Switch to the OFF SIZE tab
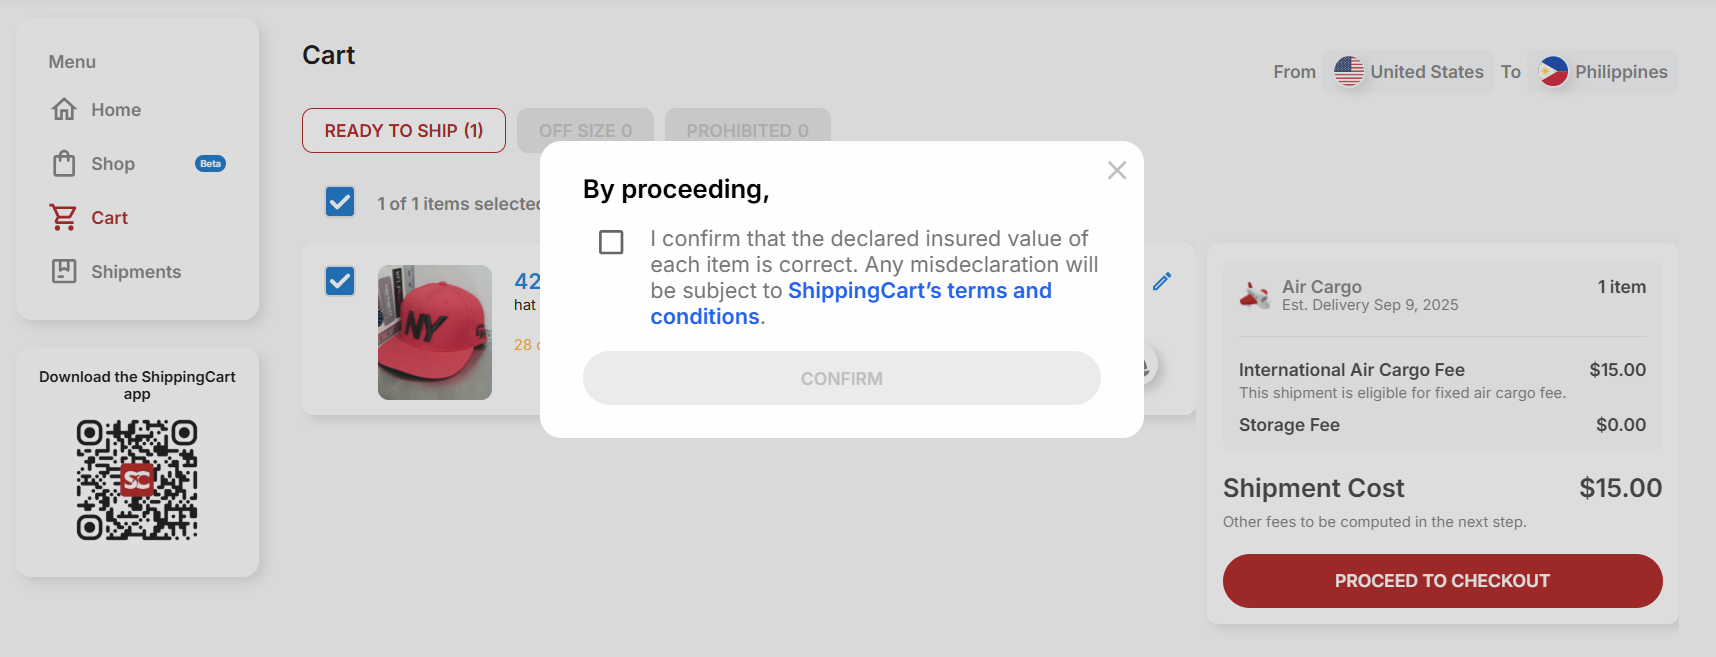1716x657 pixels. pos(585,131)
